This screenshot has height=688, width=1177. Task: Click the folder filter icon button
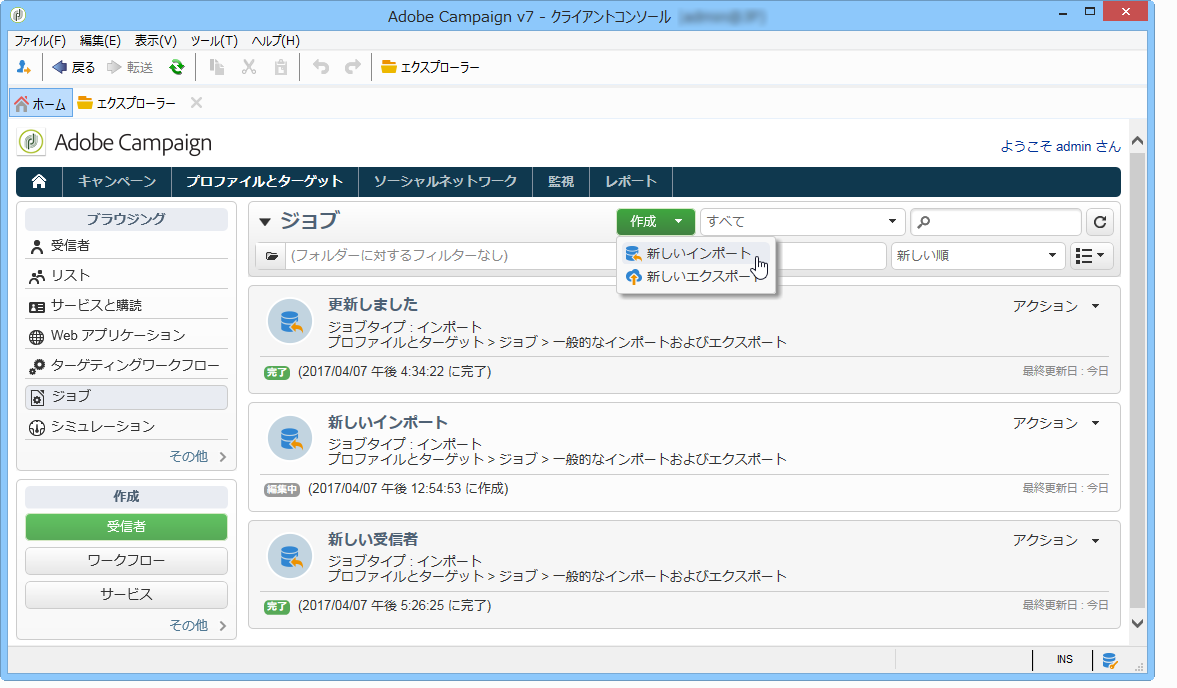tap(271, 256)
